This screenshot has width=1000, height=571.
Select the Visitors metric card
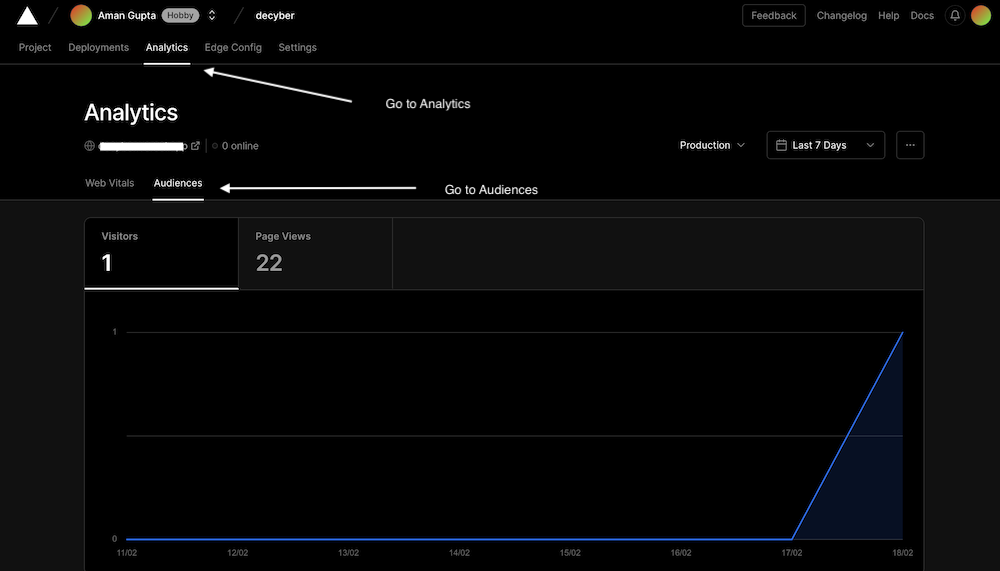click(161, 253)
